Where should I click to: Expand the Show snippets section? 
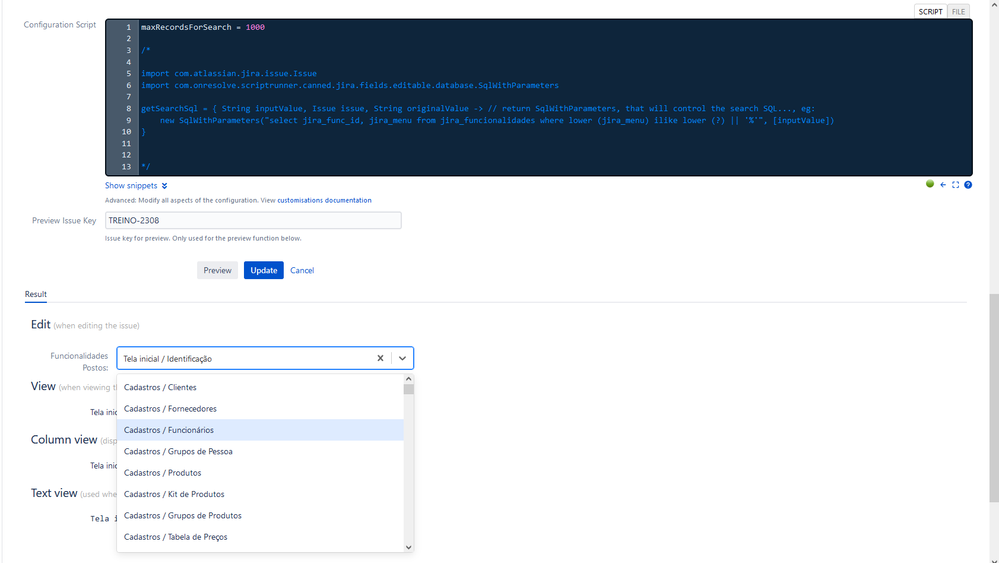(131, 185)
